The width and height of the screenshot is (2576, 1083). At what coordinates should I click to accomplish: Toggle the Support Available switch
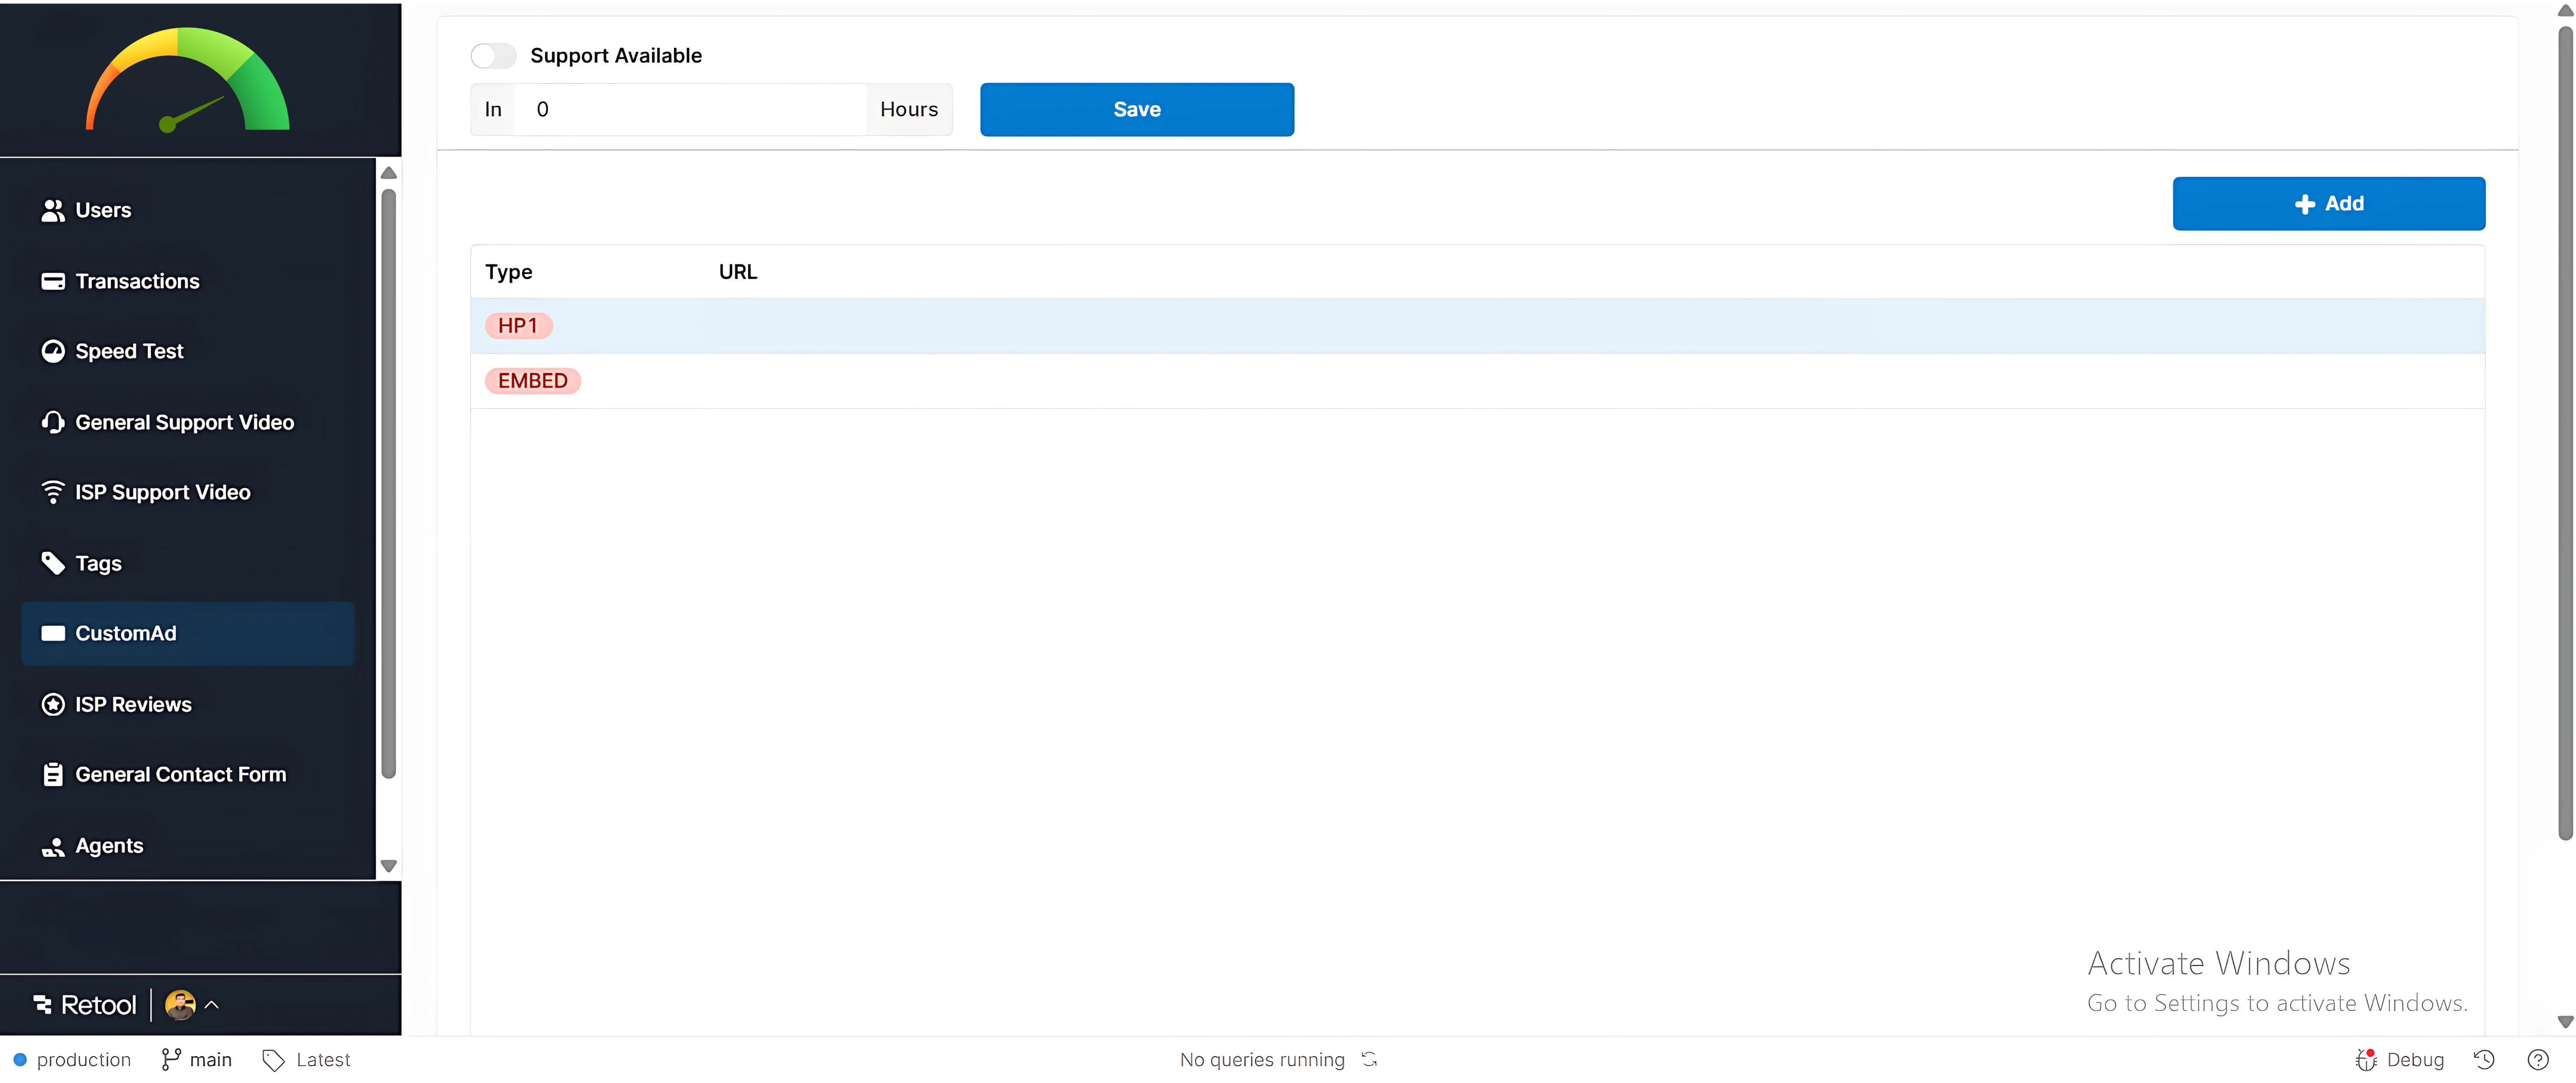click(x=494, y=56)
